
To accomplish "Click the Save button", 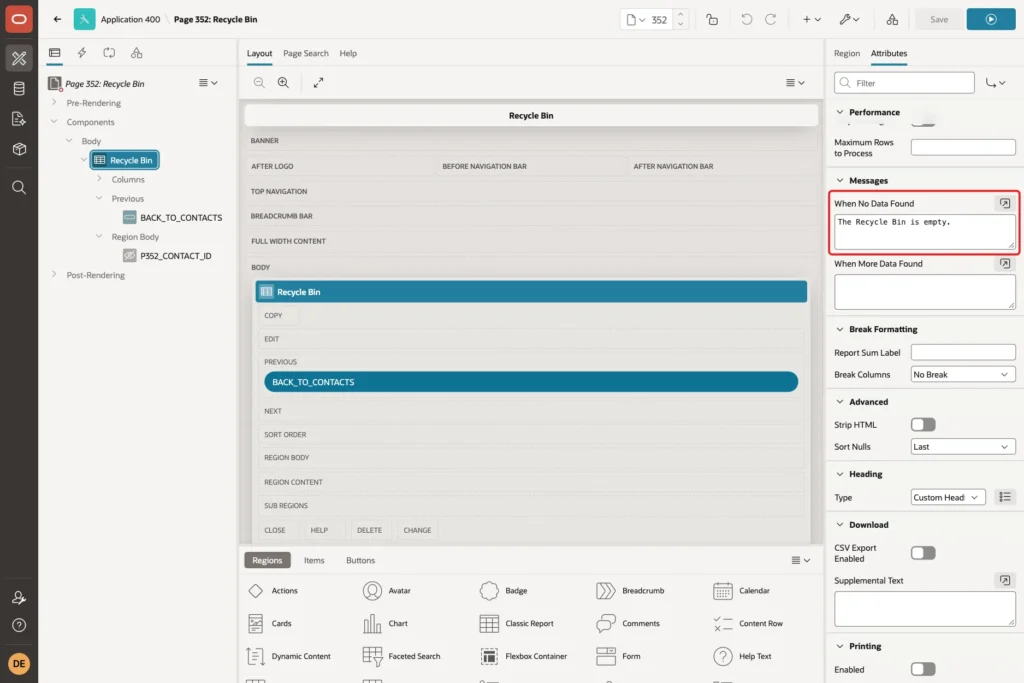I will [x=938, y=19].
